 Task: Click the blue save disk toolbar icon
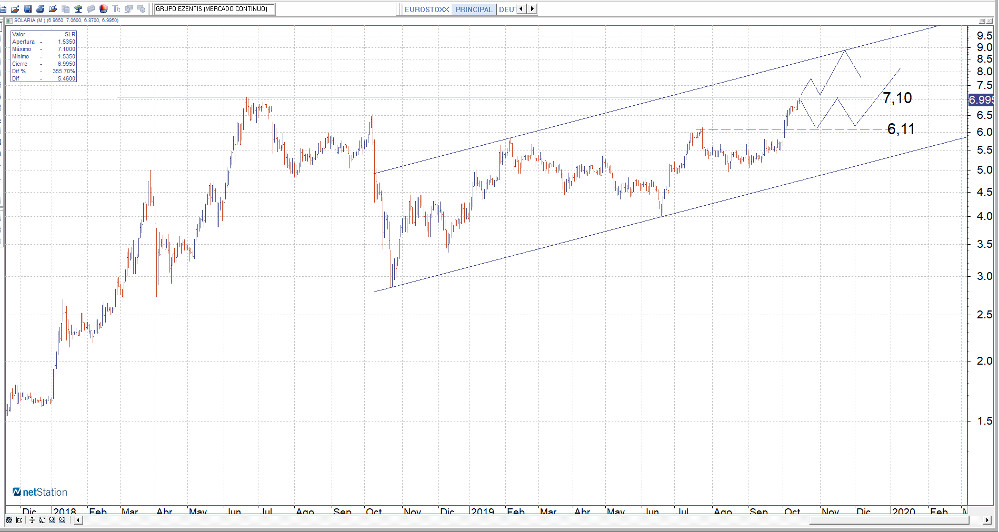tap(27, 9)
